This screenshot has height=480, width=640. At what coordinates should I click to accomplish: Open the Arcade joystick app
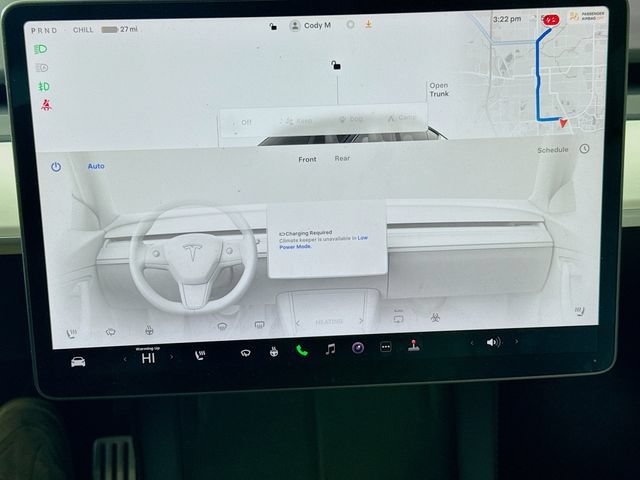point(413,345)
